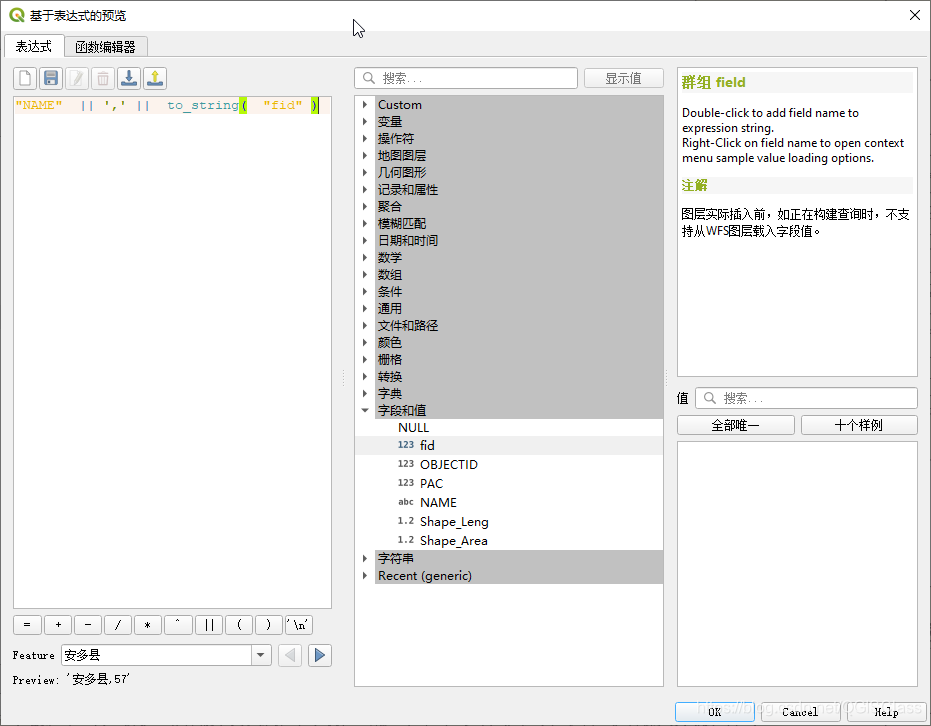
Task: Go to the previous feature arrow
Action: (290, 655)
